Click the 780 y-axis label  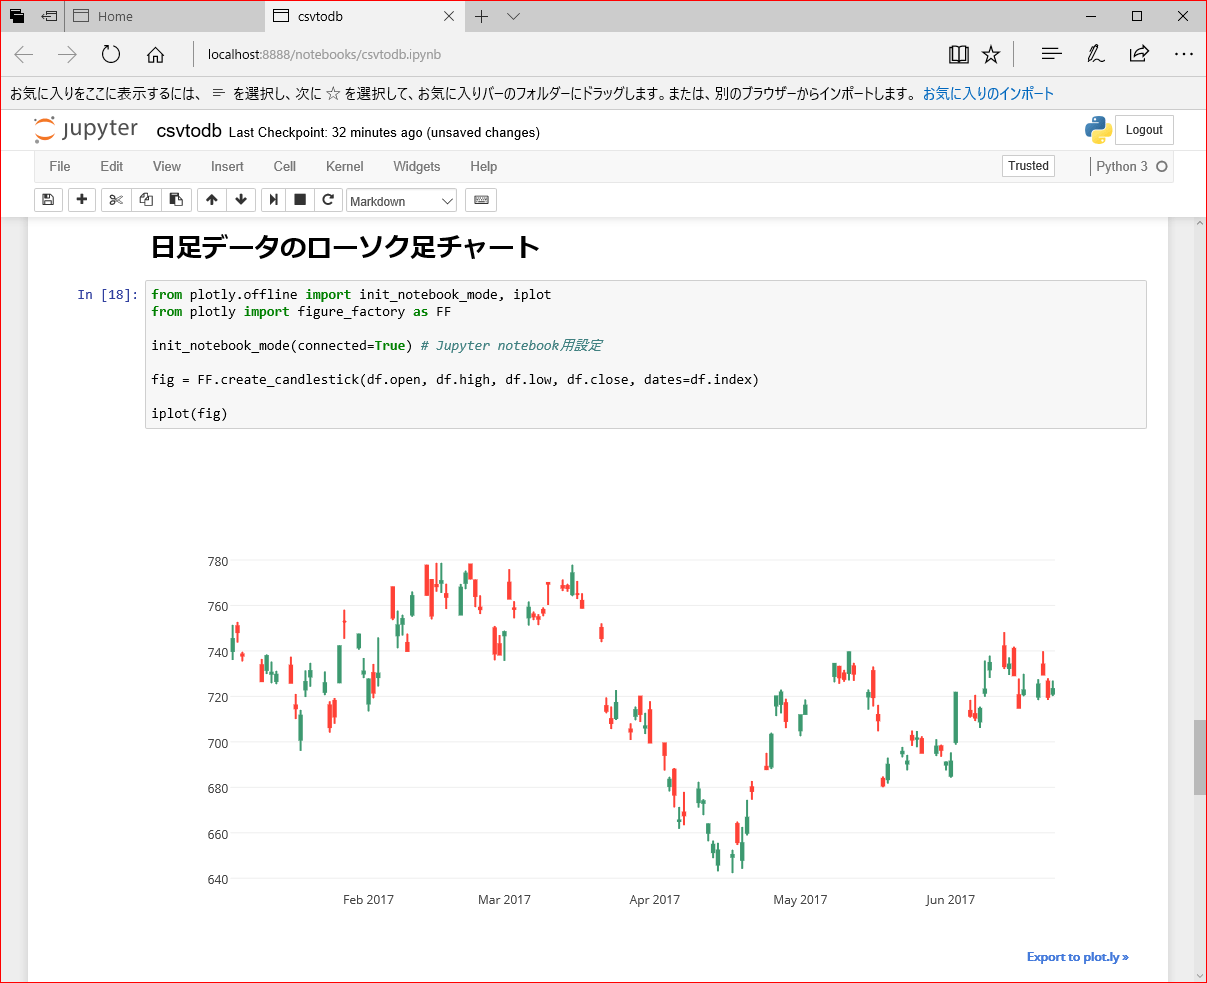[217, 562]
